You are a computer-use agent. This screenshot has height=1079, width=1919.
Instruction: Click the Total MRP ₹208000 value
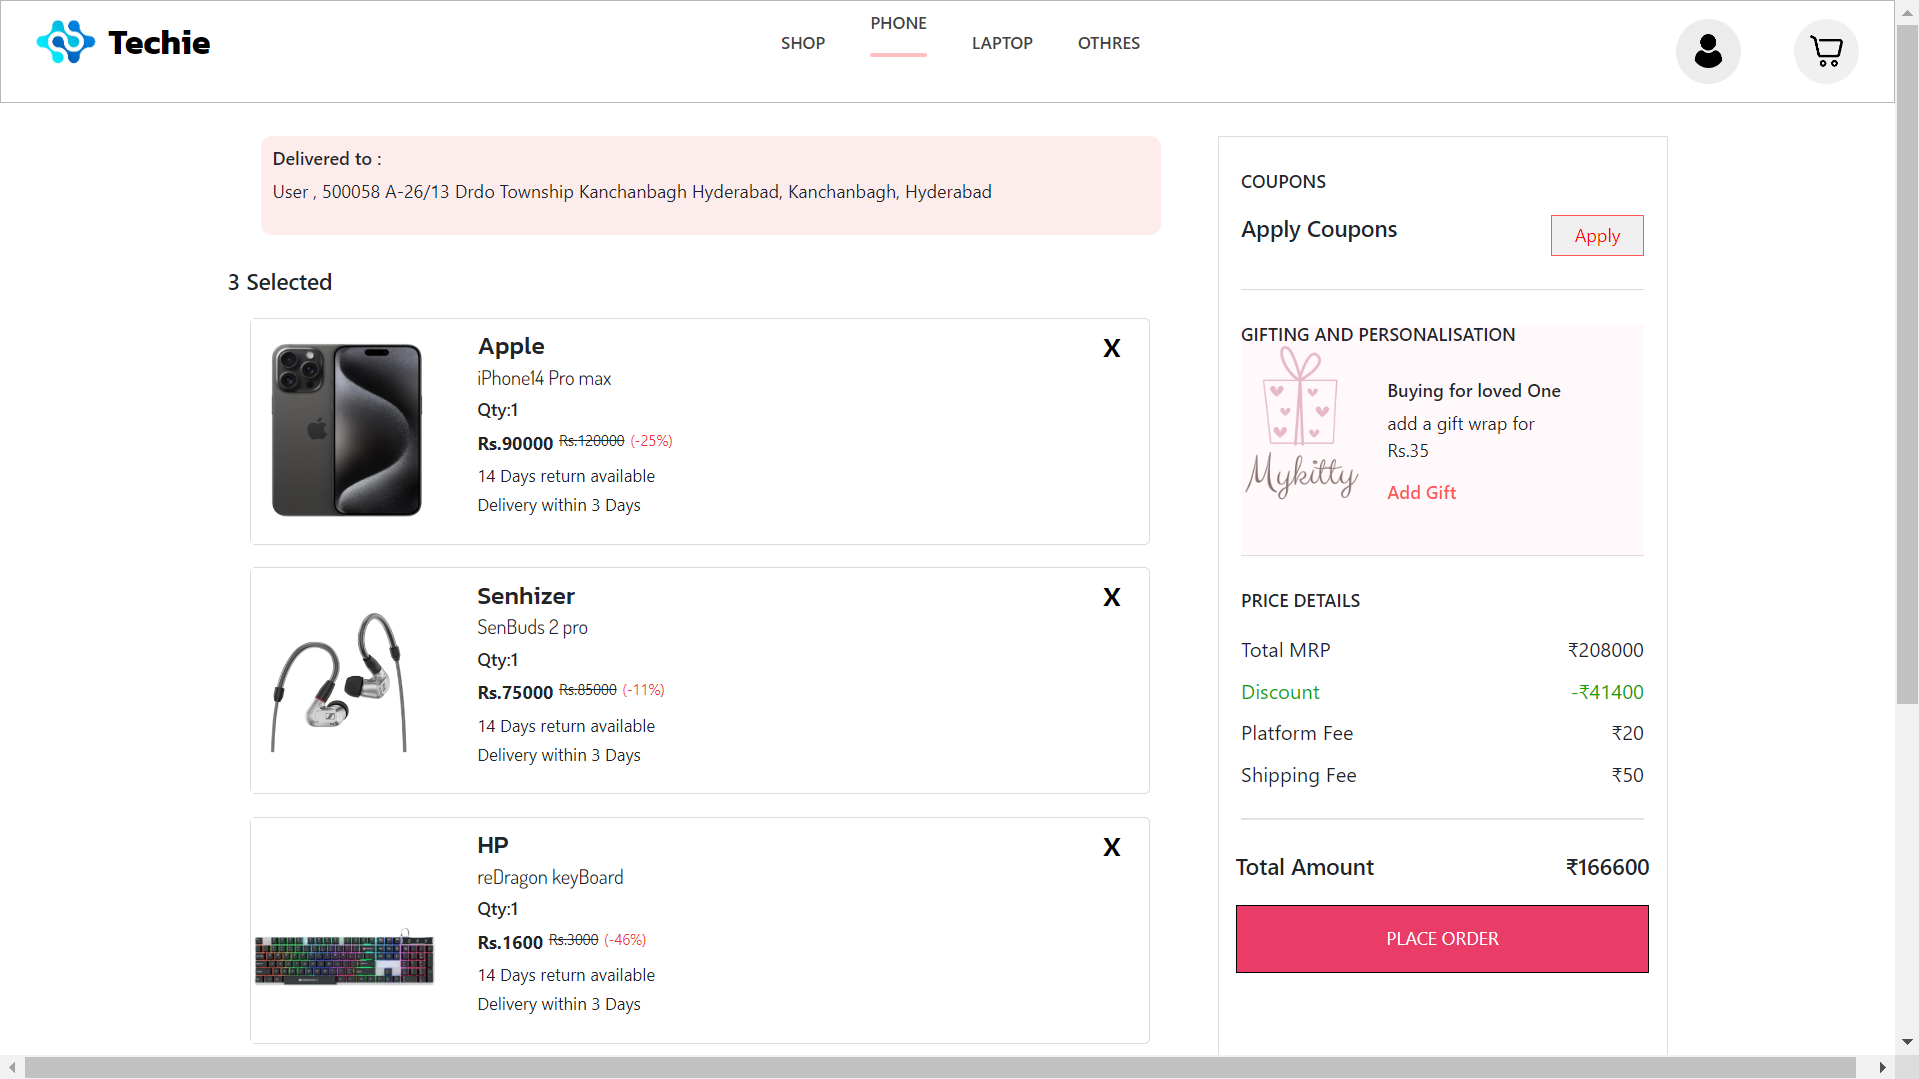[1605, 650]
